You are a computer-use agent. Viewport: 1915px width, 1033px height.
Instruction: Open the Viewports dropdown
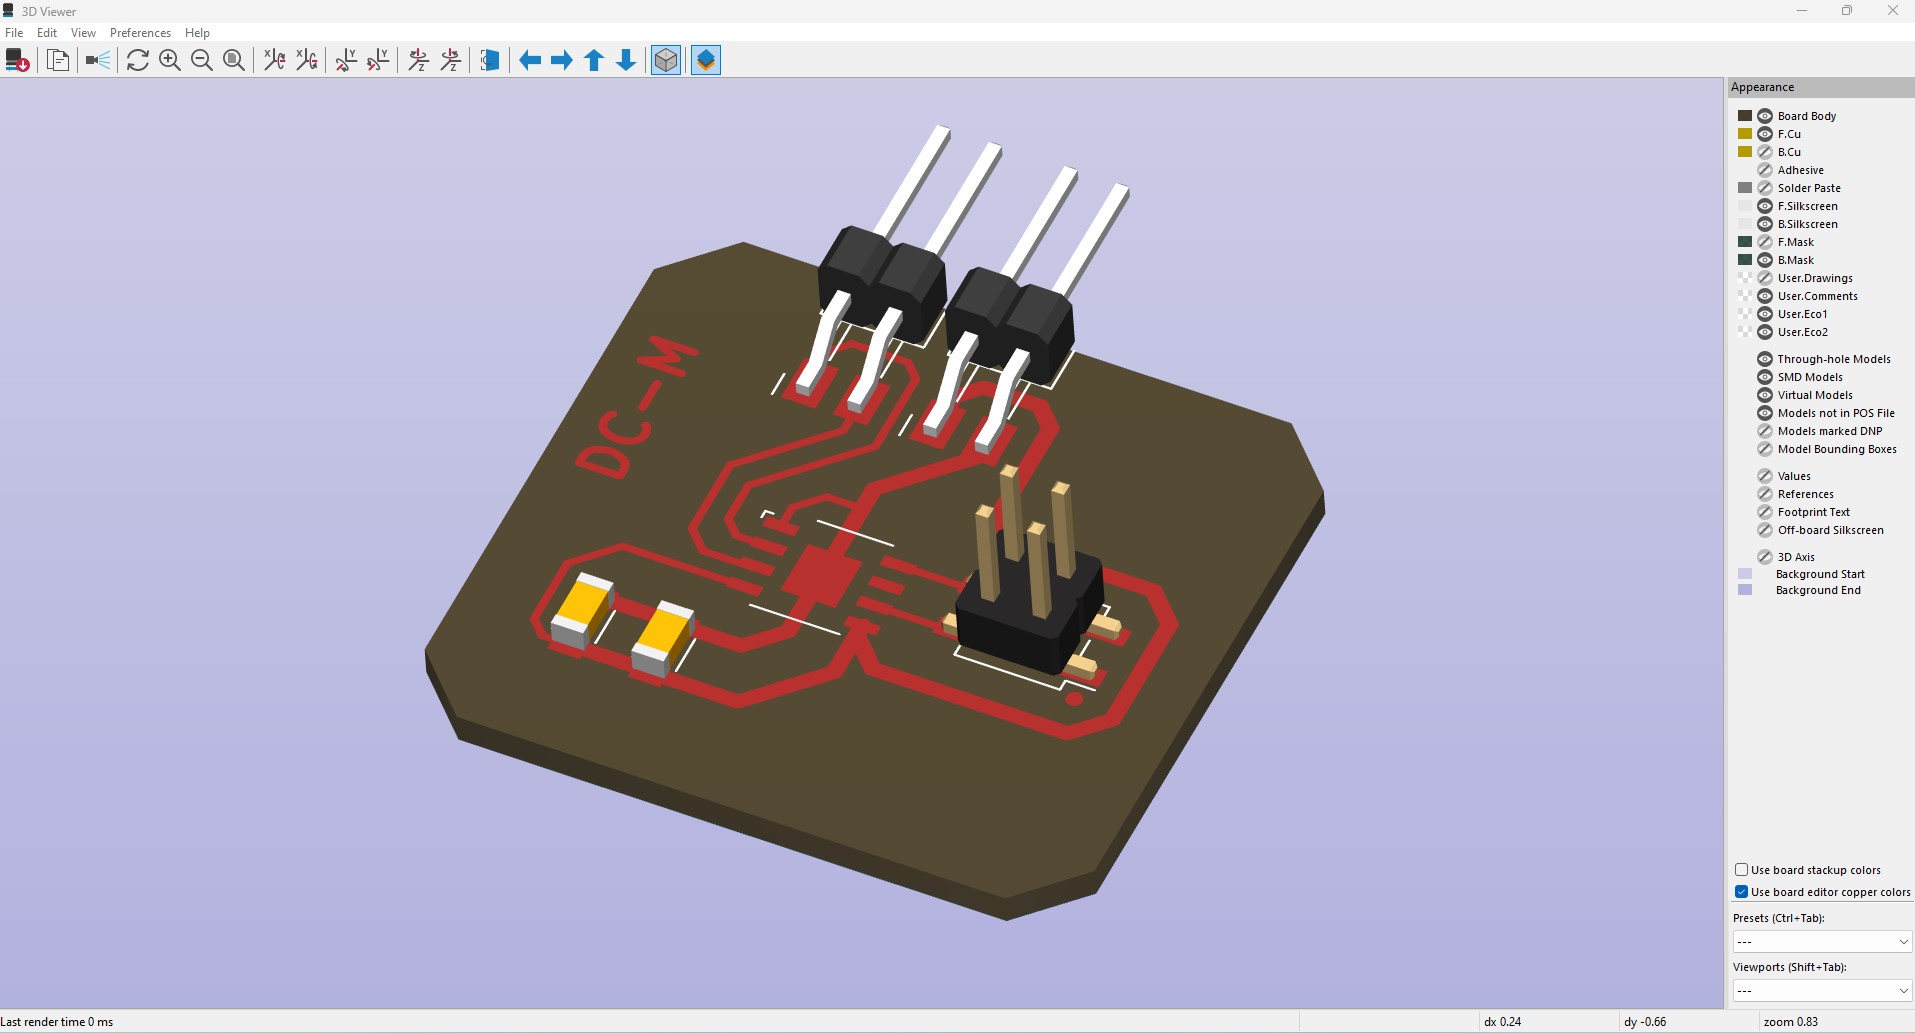(1822, 991)
